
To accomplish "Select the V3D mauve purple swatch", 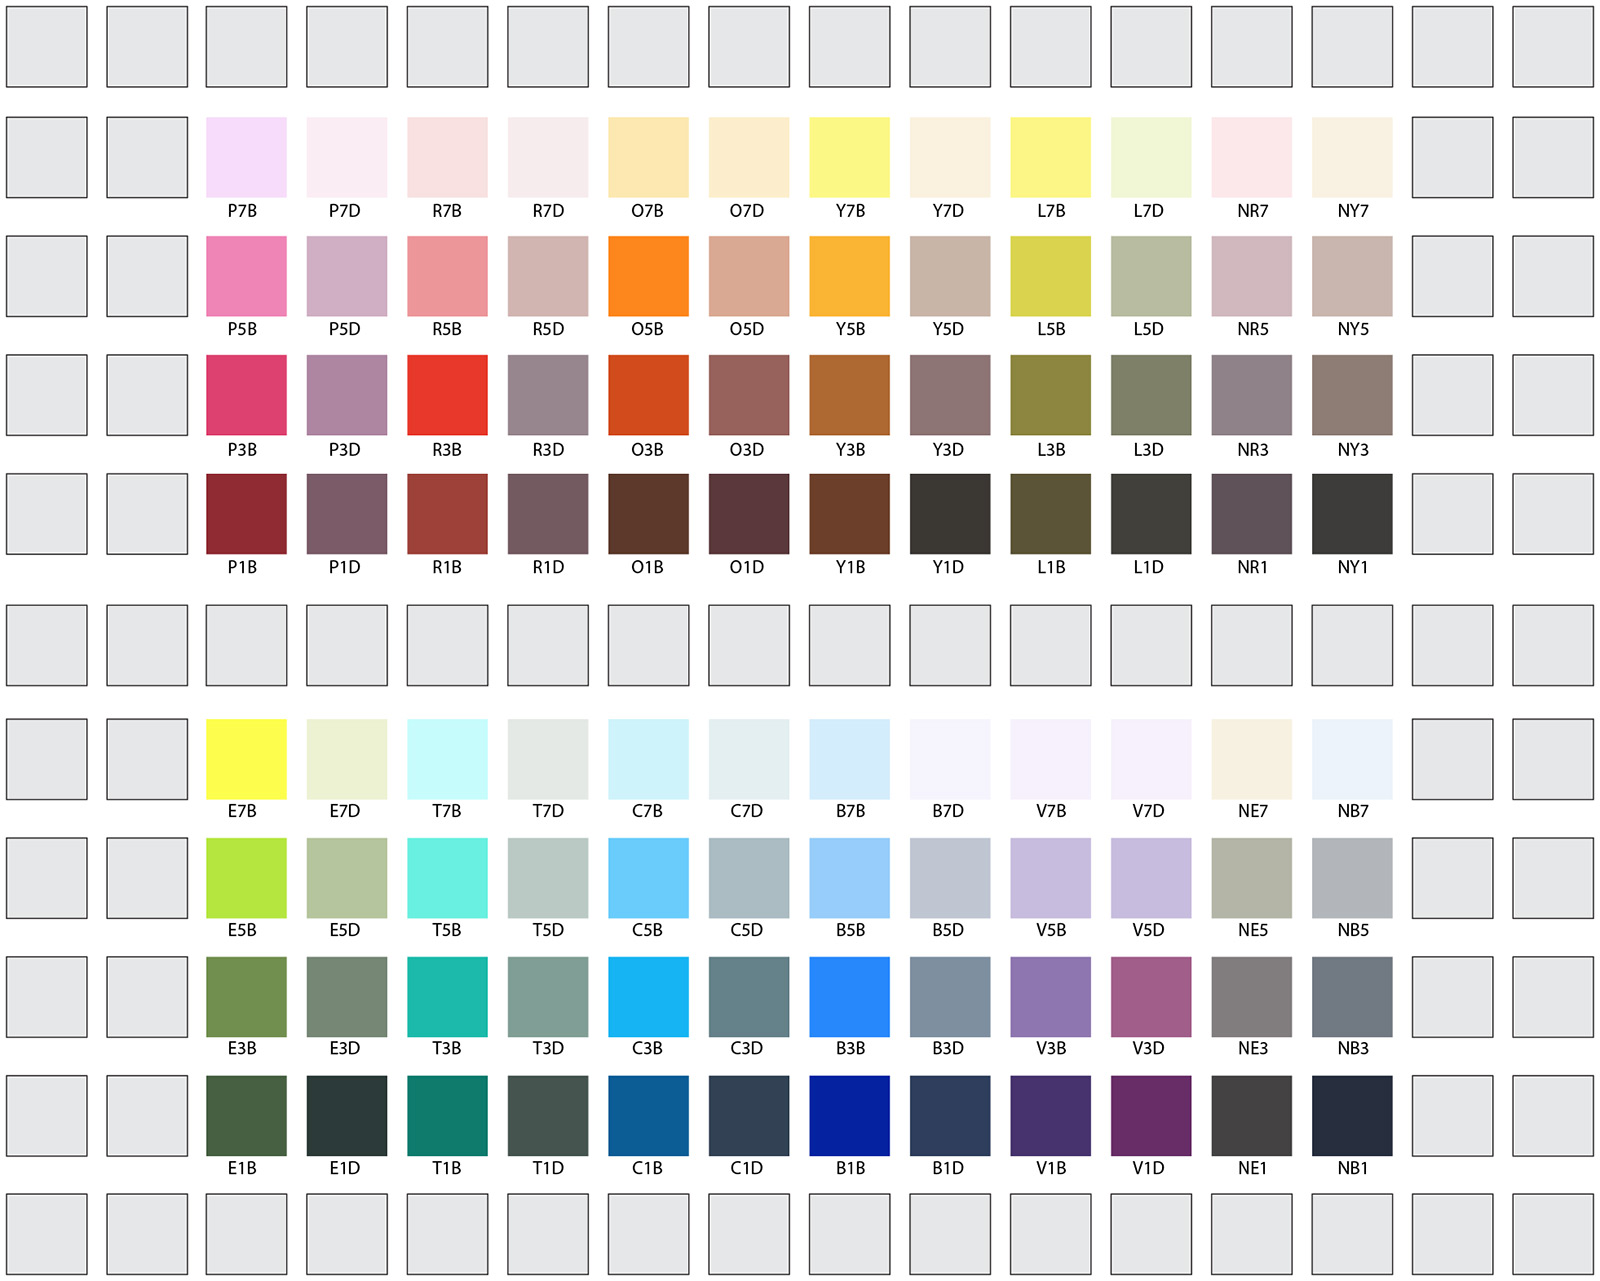I will 1151,997.
